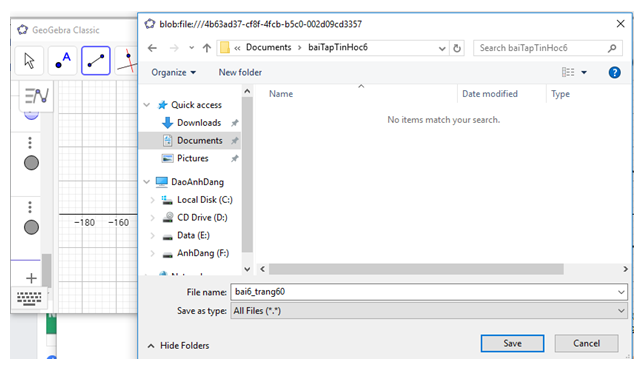Open recent locations dropdown arrow
Viewport: 639px width, 392px height.
point(192,48)
